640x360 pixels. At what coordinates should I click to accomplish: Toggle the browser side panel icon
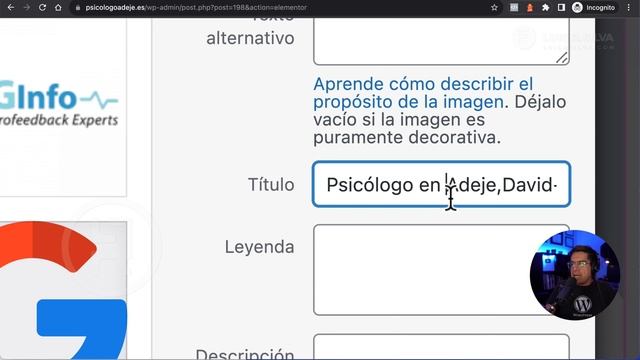(x=561, y=8)
